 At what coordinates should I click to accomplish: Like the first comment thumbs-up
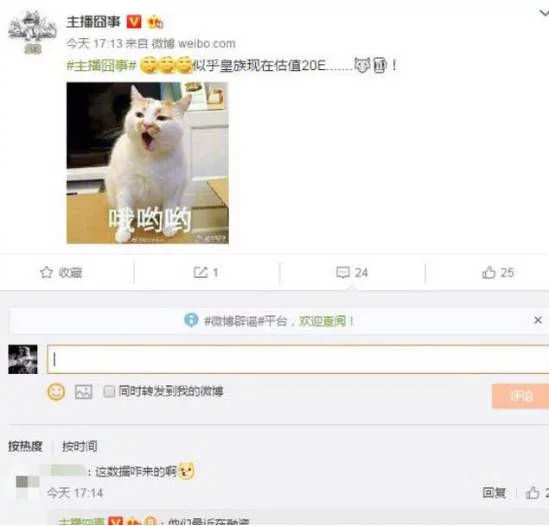point(532,493)
